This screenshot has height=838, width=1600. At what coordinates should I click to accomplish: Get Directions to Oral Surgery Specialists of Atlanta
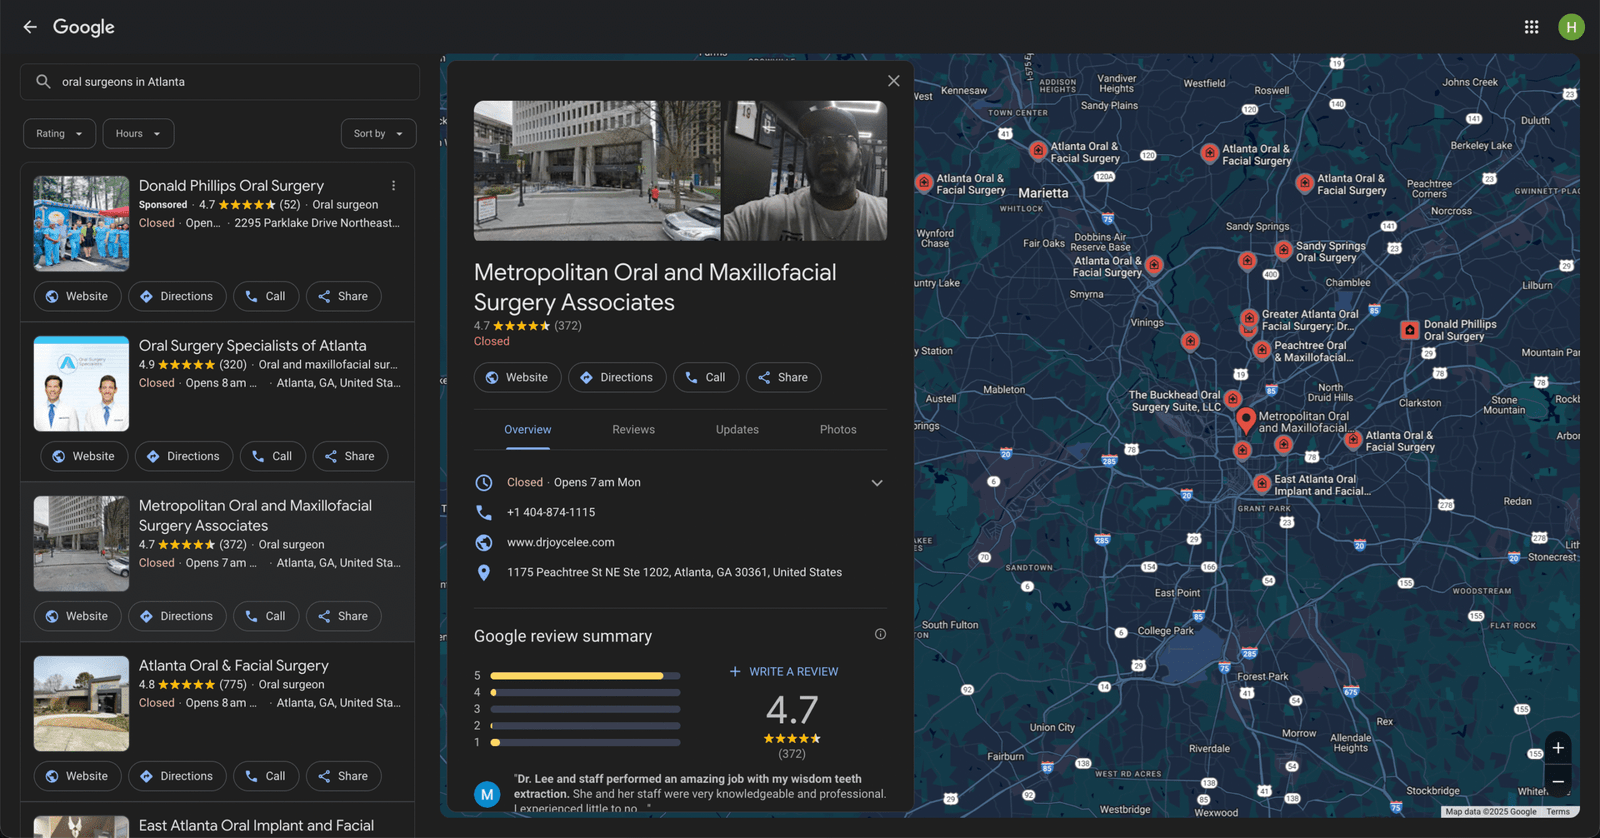click(x=184, y=456)
